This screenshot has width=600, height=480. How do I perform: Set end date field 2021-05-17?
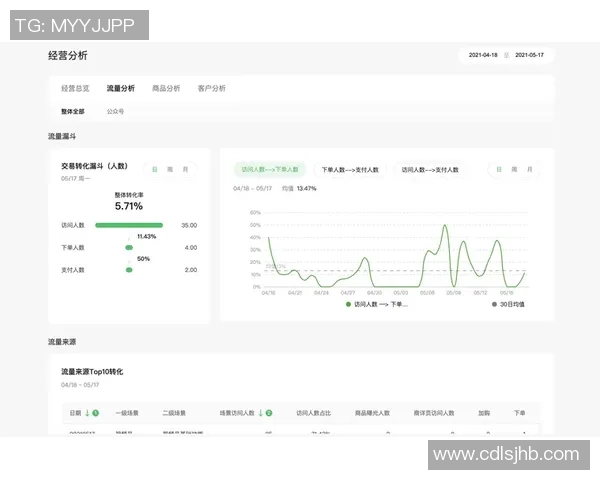(x=529, y=55)
